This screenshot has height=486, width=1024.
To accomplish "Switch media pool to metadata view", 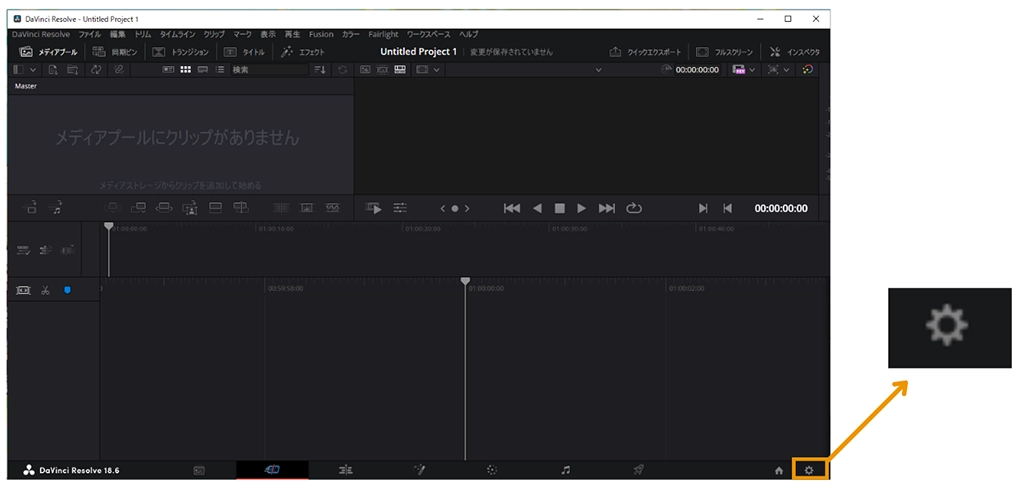I will click(x=168, y=69).
